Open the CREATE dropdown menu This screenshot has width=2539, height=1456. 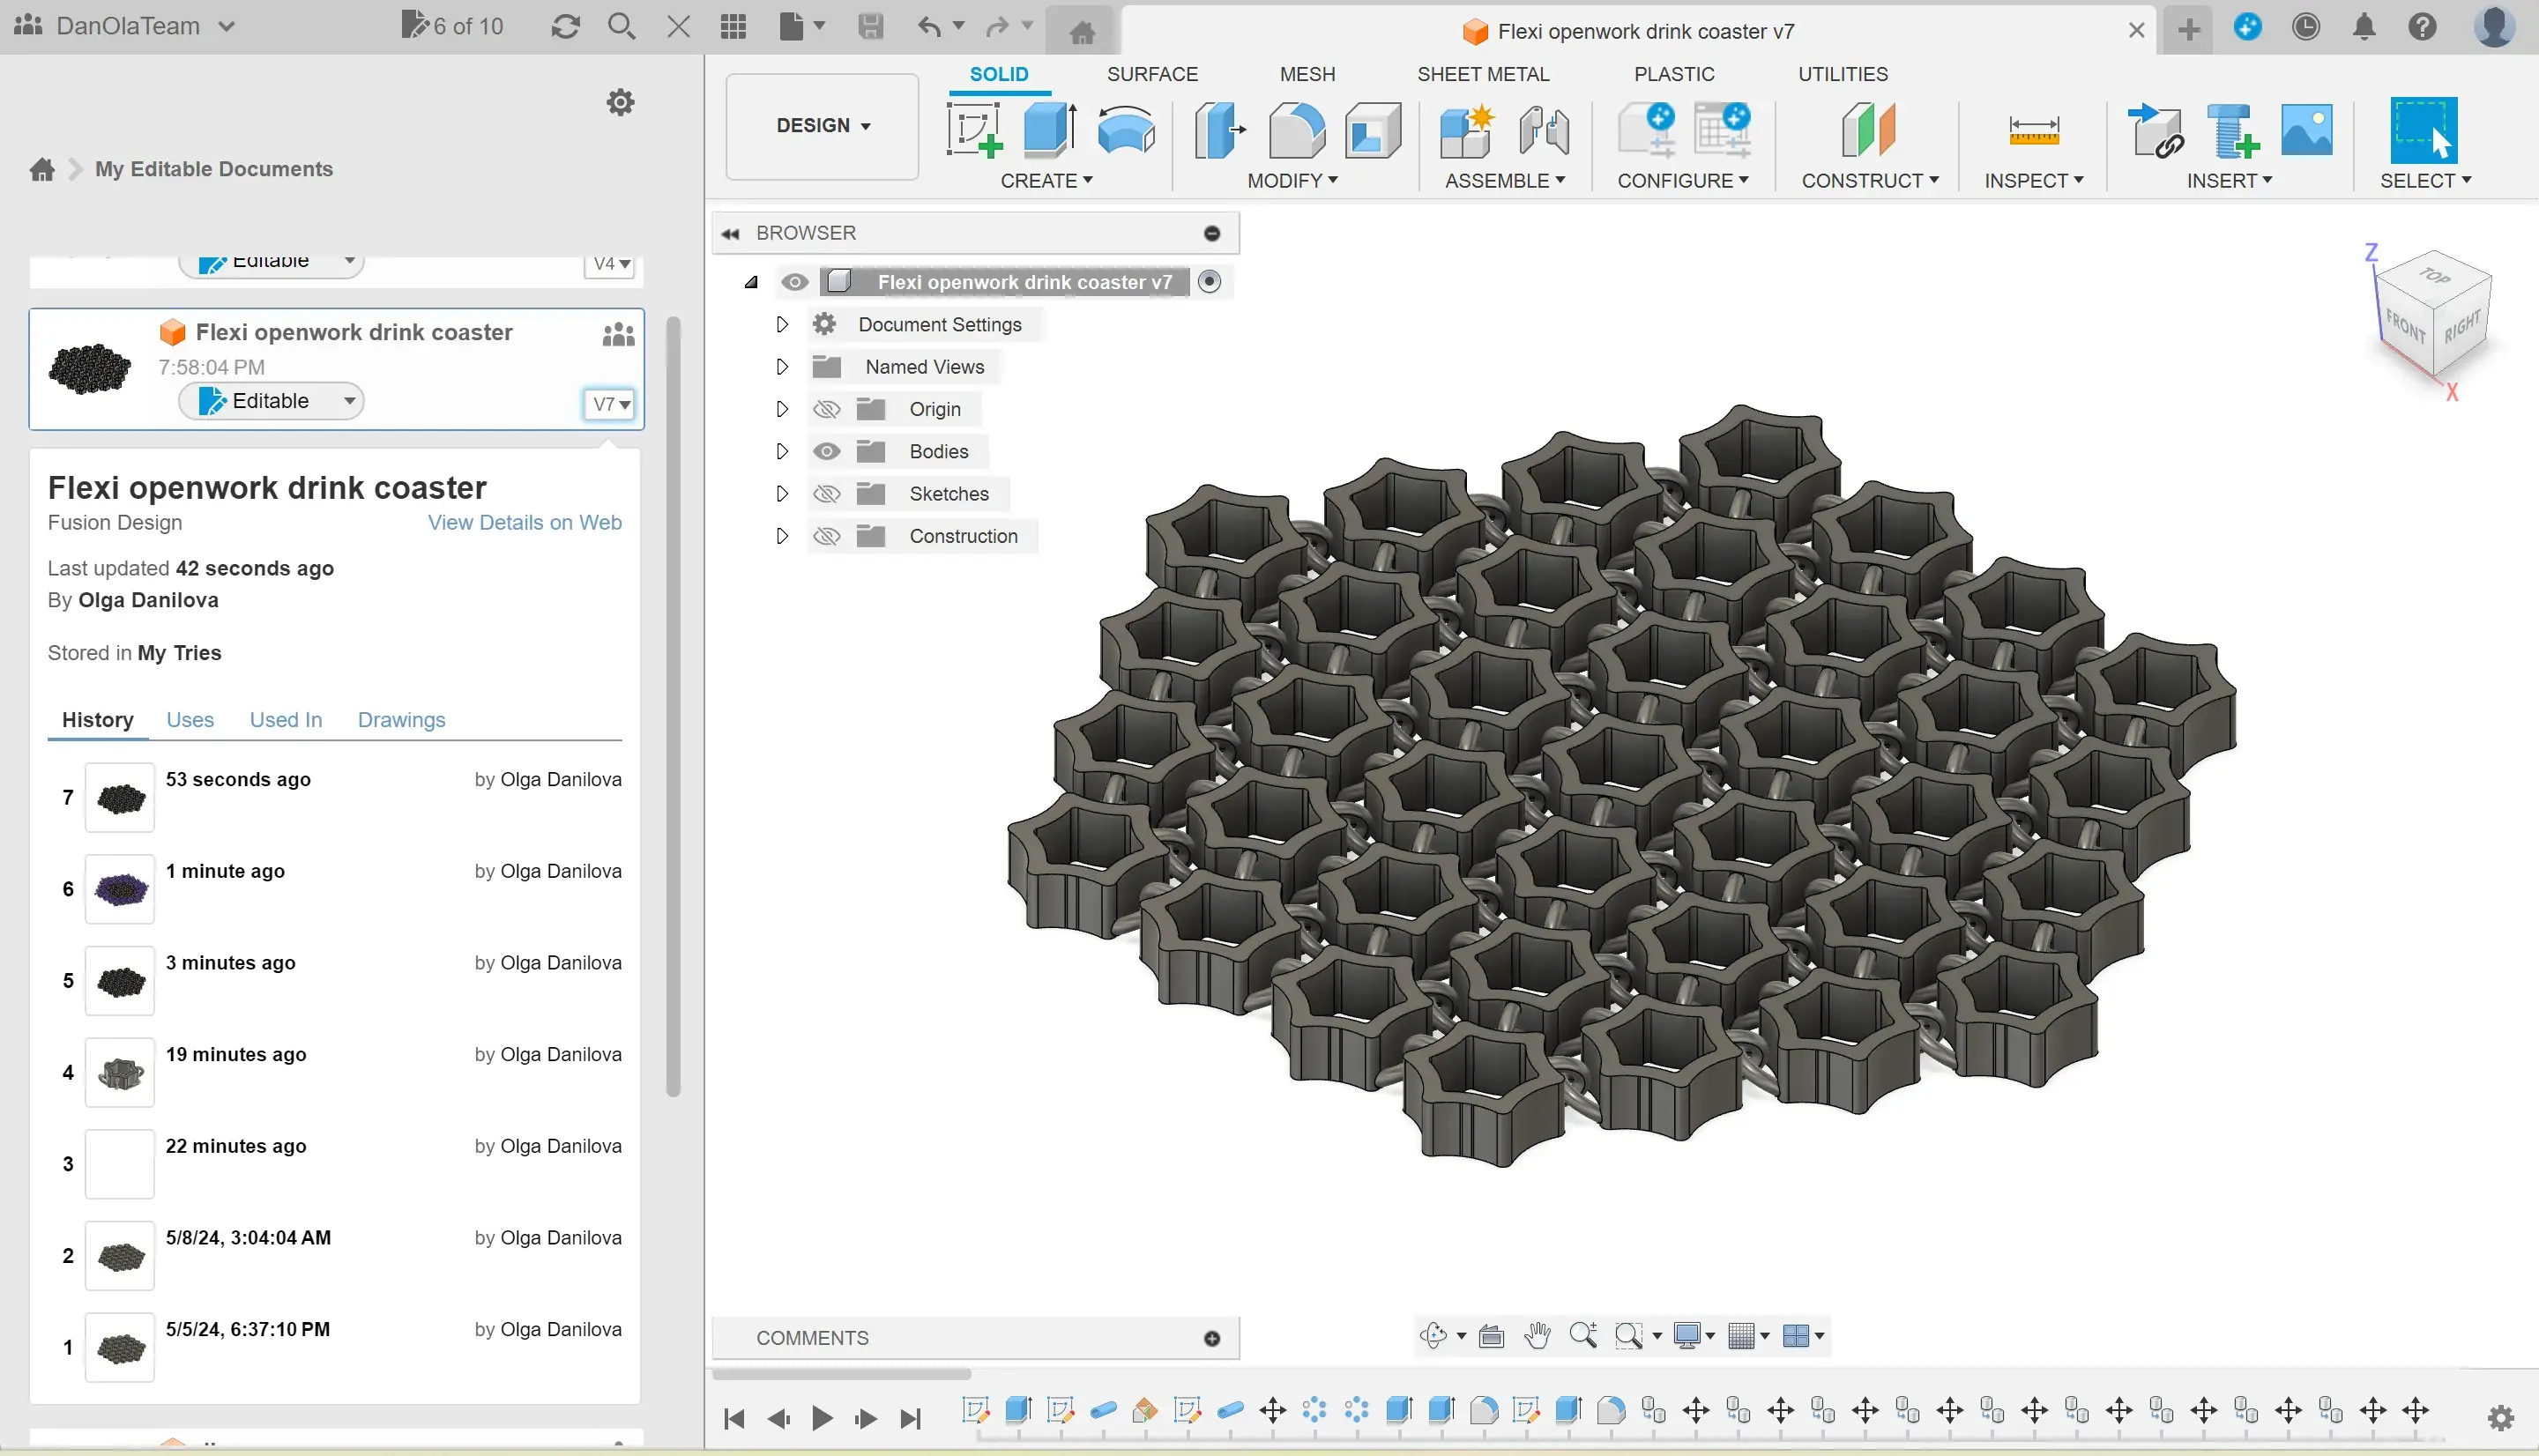pyautogui.click(x=1046, y=181)
